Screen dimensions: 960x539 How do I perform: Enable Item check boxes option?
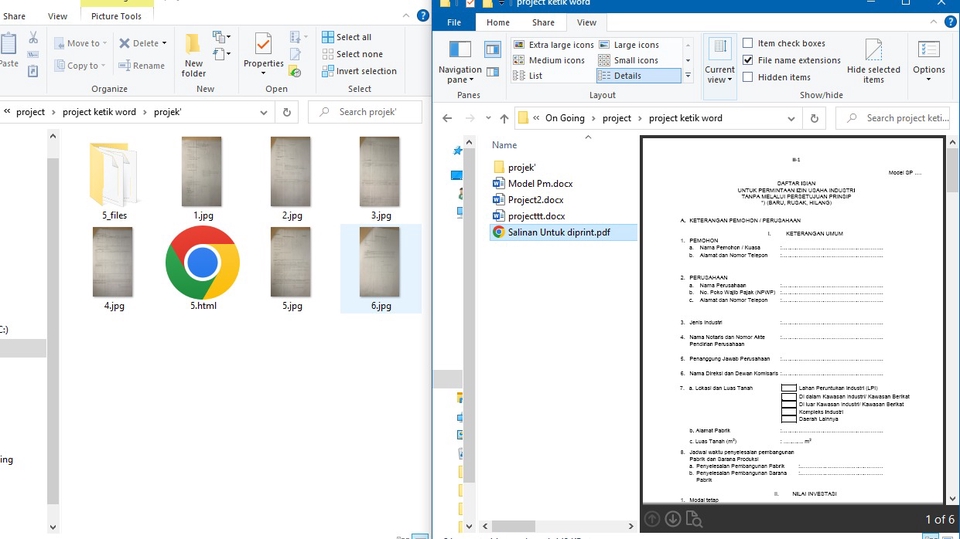click(748, 43)
